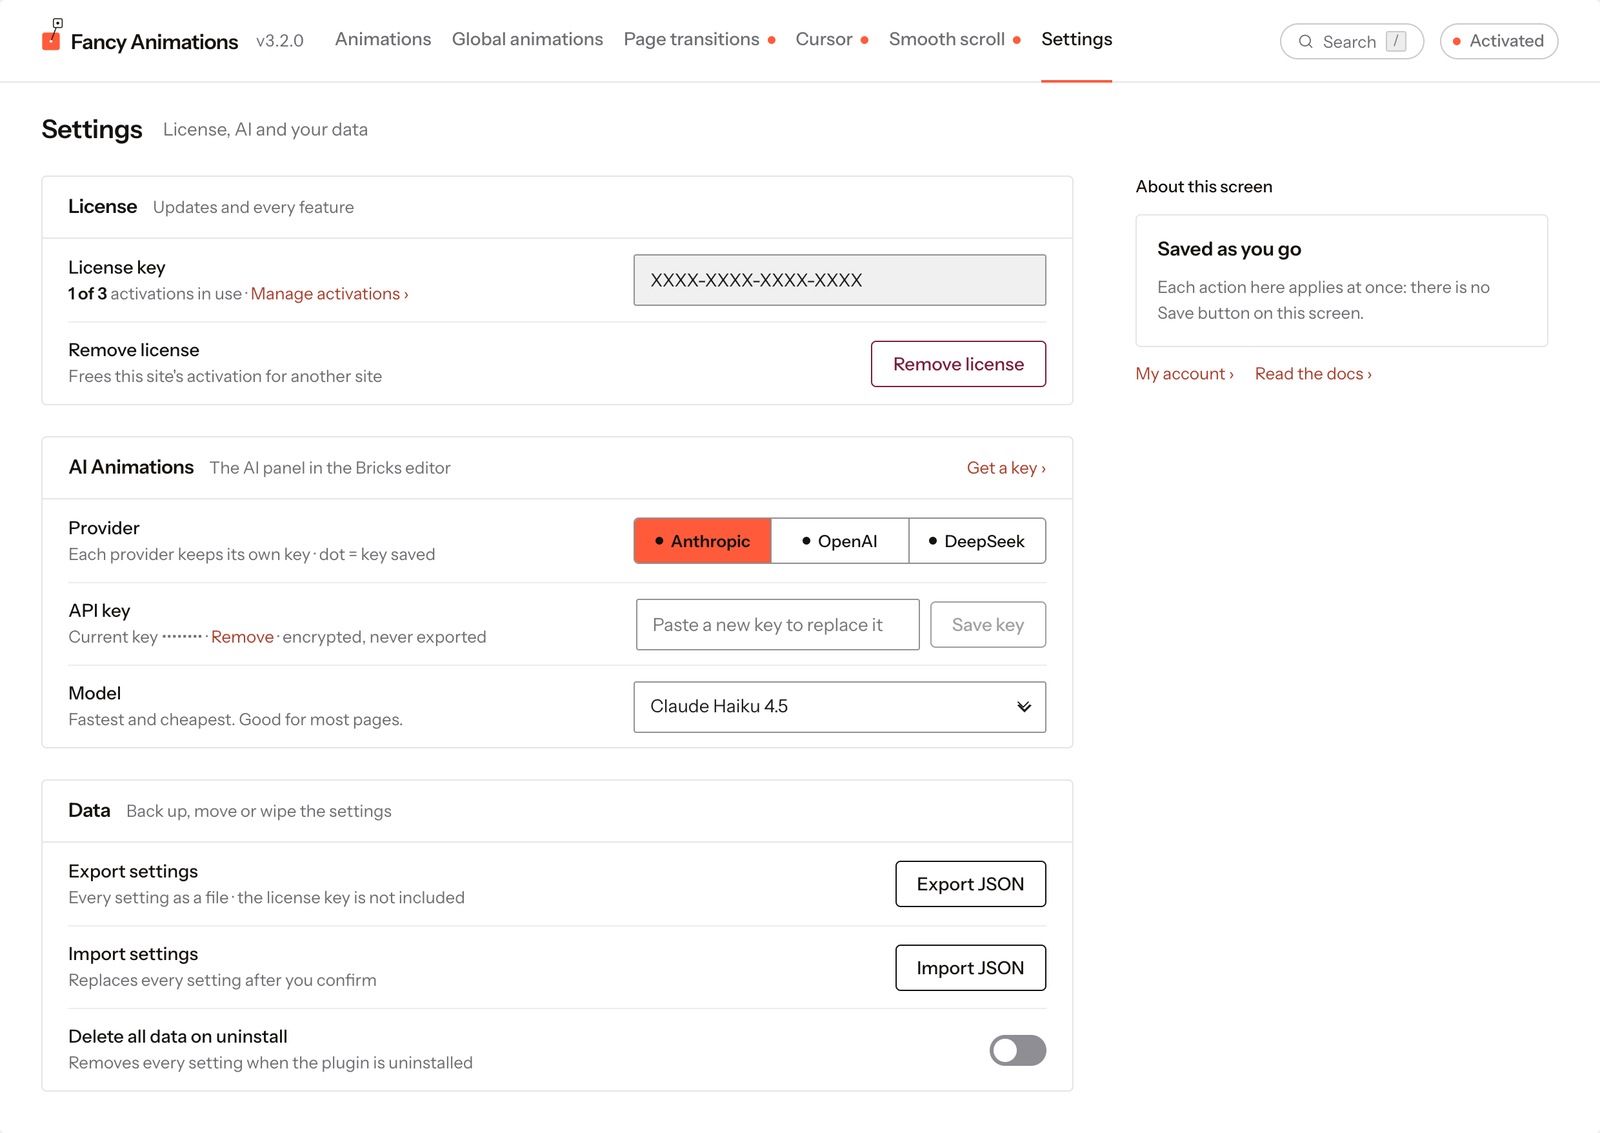
Task: Open the Get a key link
Action: (x=1006, y=468)
